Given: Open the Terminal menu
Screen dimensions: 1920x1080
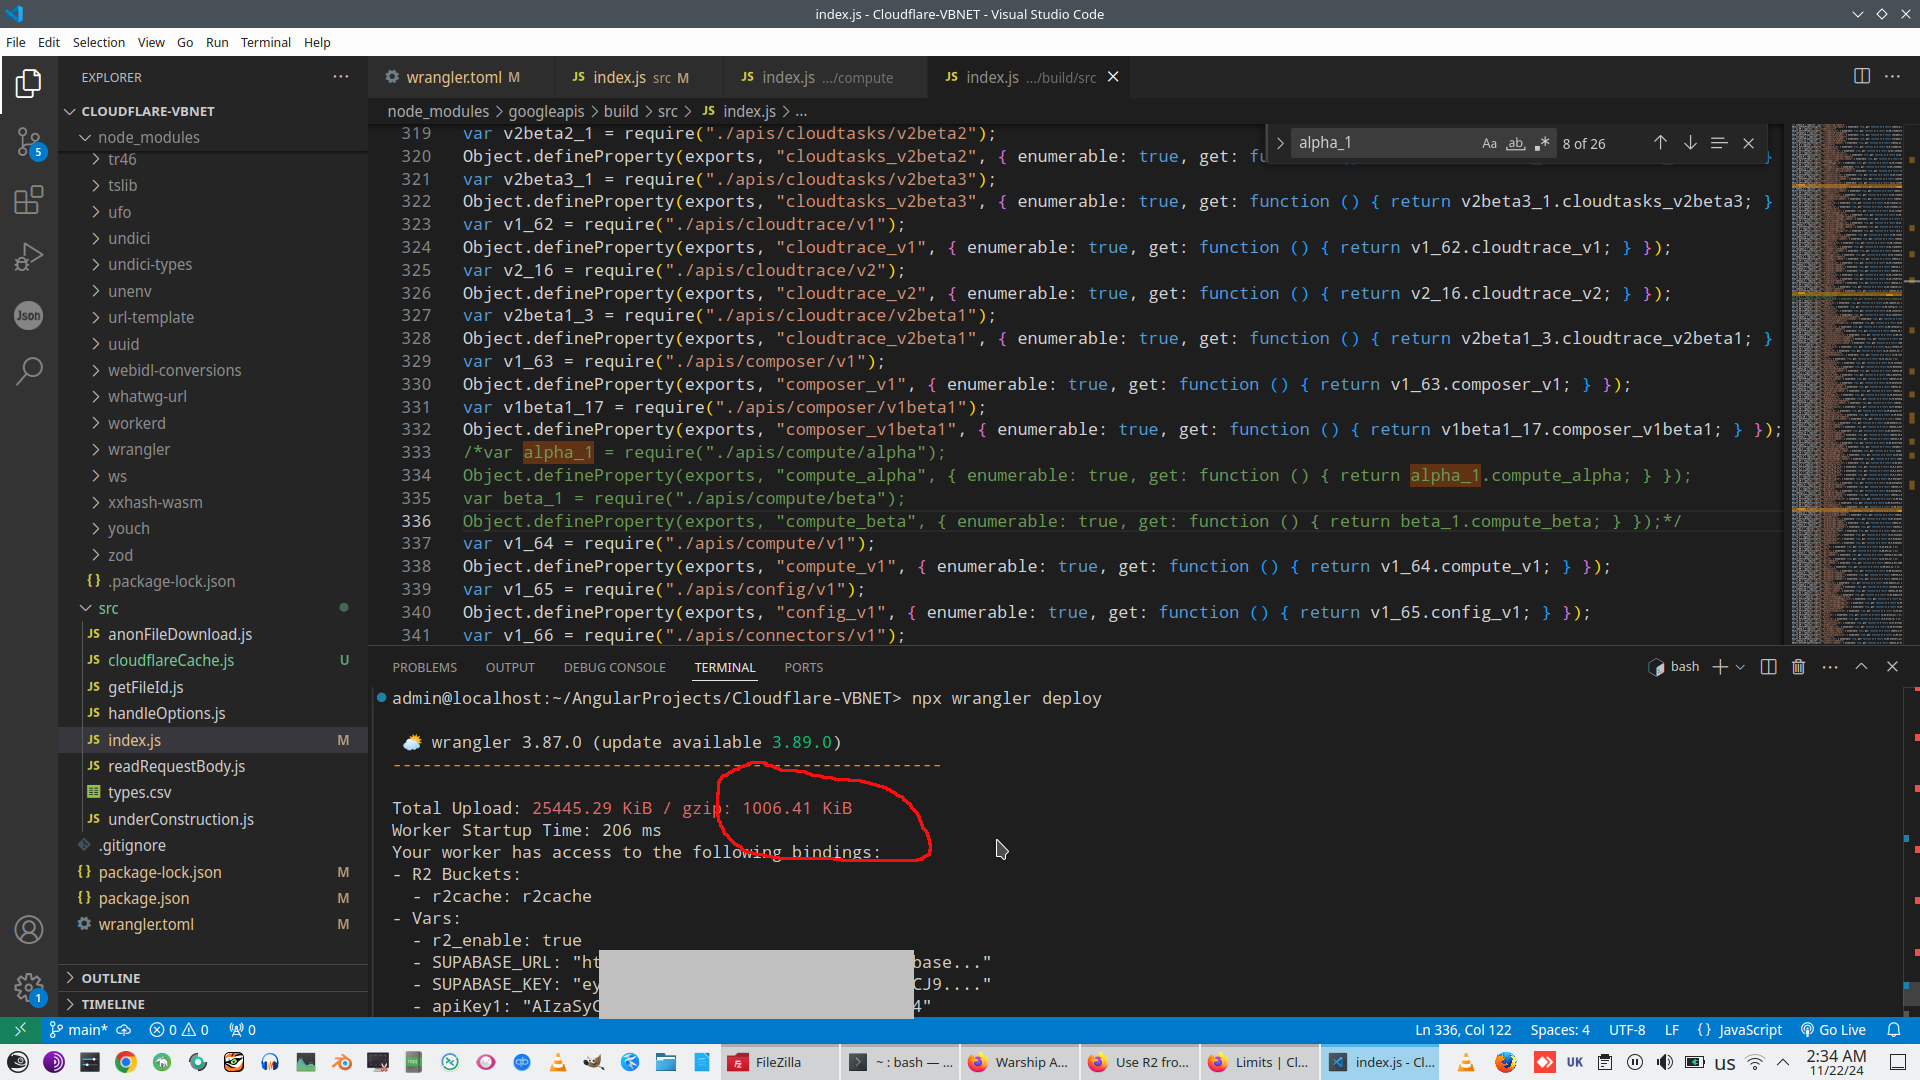Looking at the screenshot, I should point(265,42).
